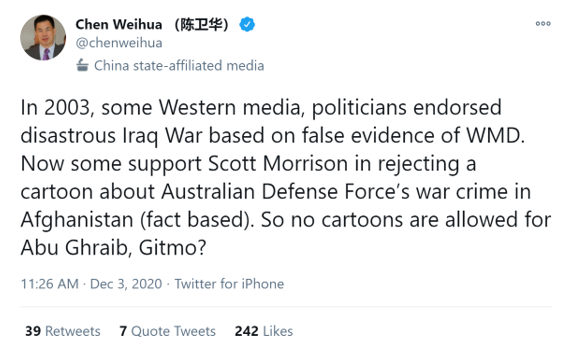View the 39 Retweets list
The width and height of the screenshot is (565, 363).
coord(63,331)
